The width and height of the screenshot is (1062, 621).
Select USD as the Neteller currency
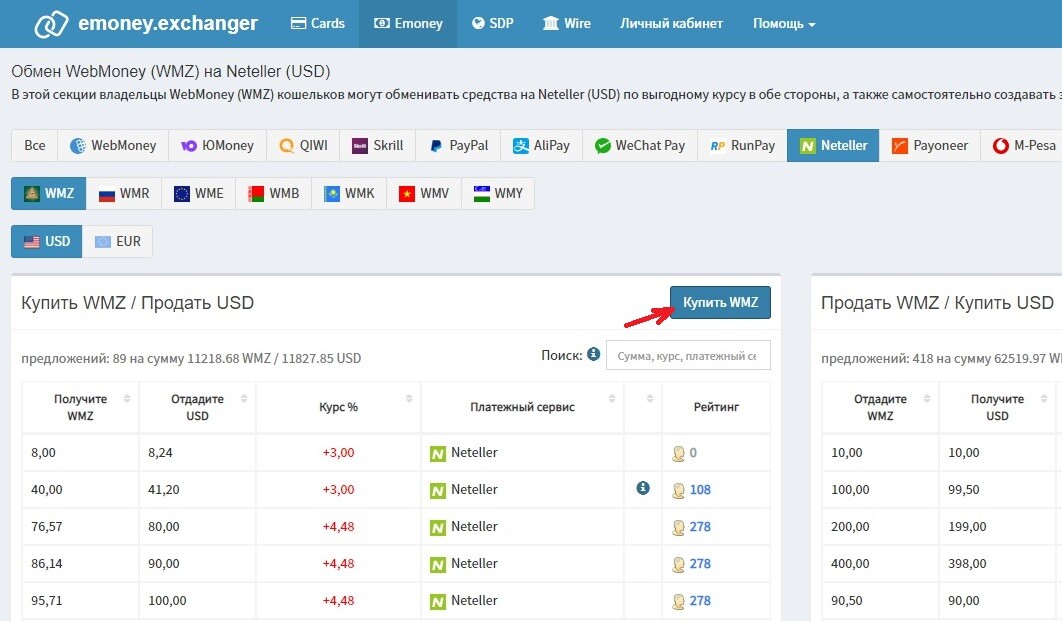pyautogui.click(x=47, y=242)
